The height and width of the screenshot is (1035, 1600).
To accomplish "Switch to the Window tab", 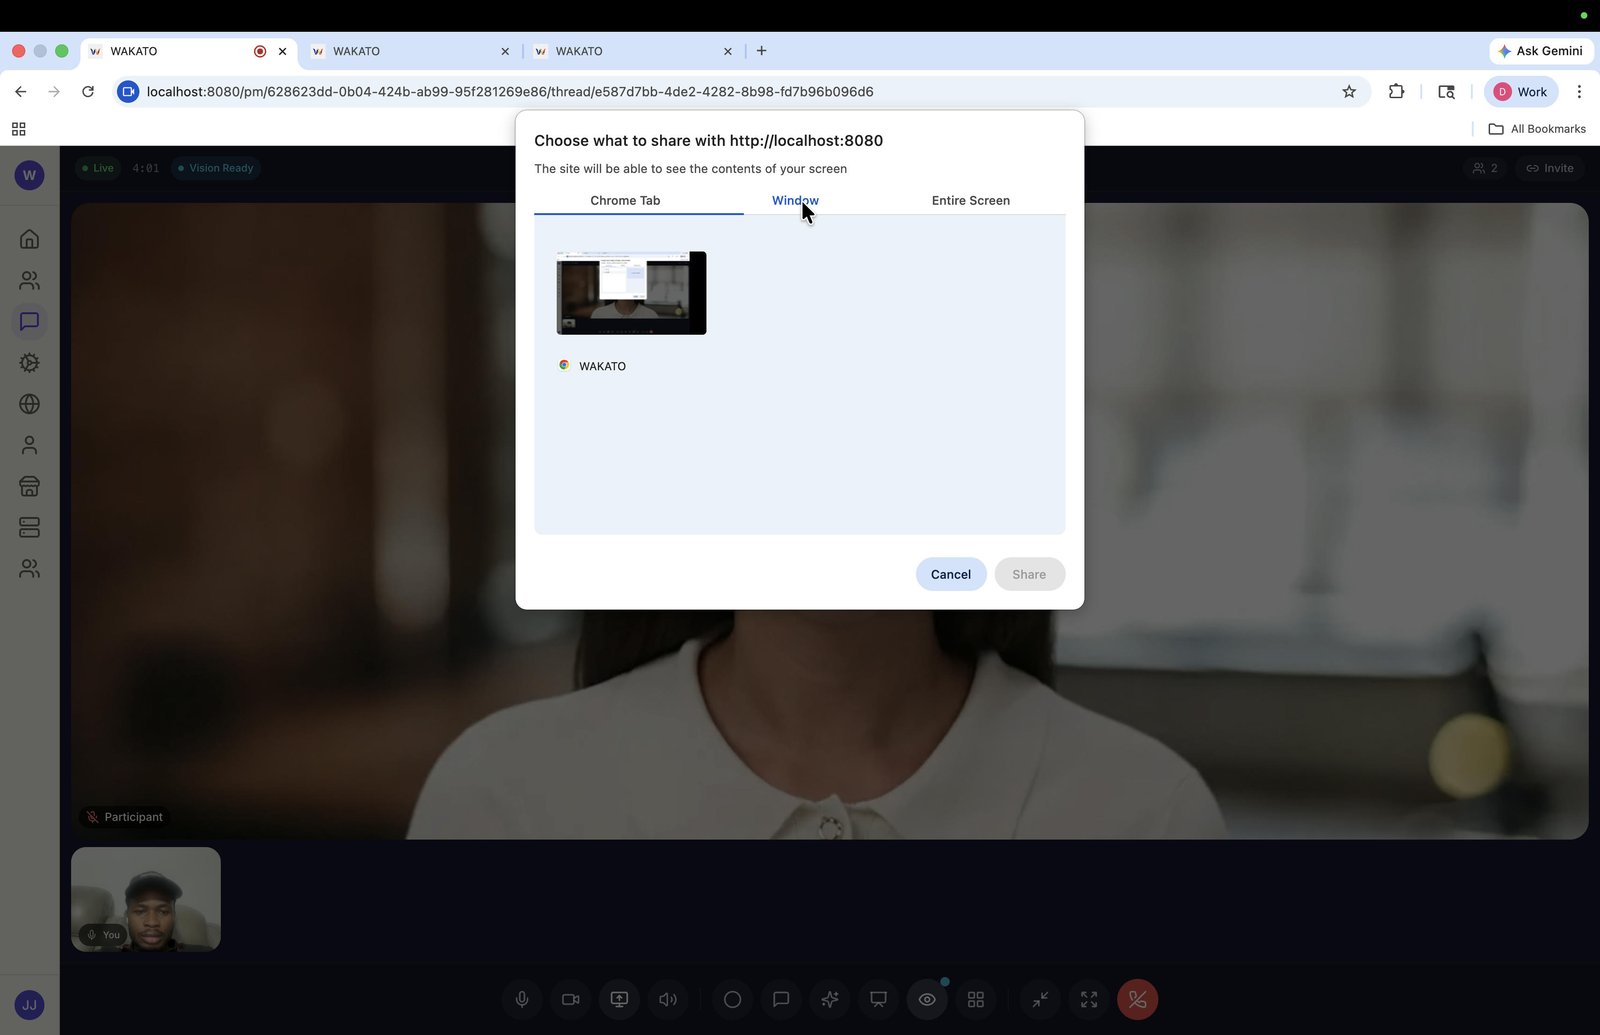I will [795, 200].
